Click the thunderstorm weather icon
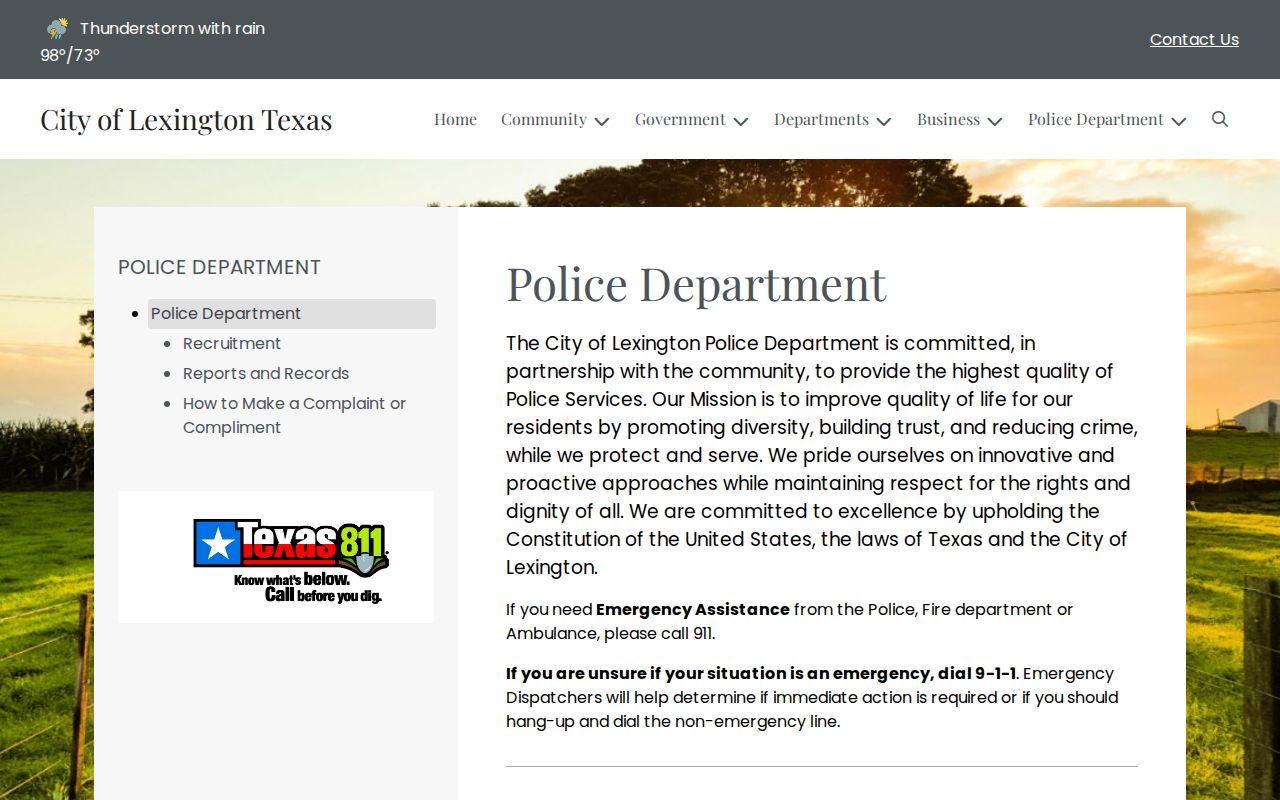 tap(57, 28)
